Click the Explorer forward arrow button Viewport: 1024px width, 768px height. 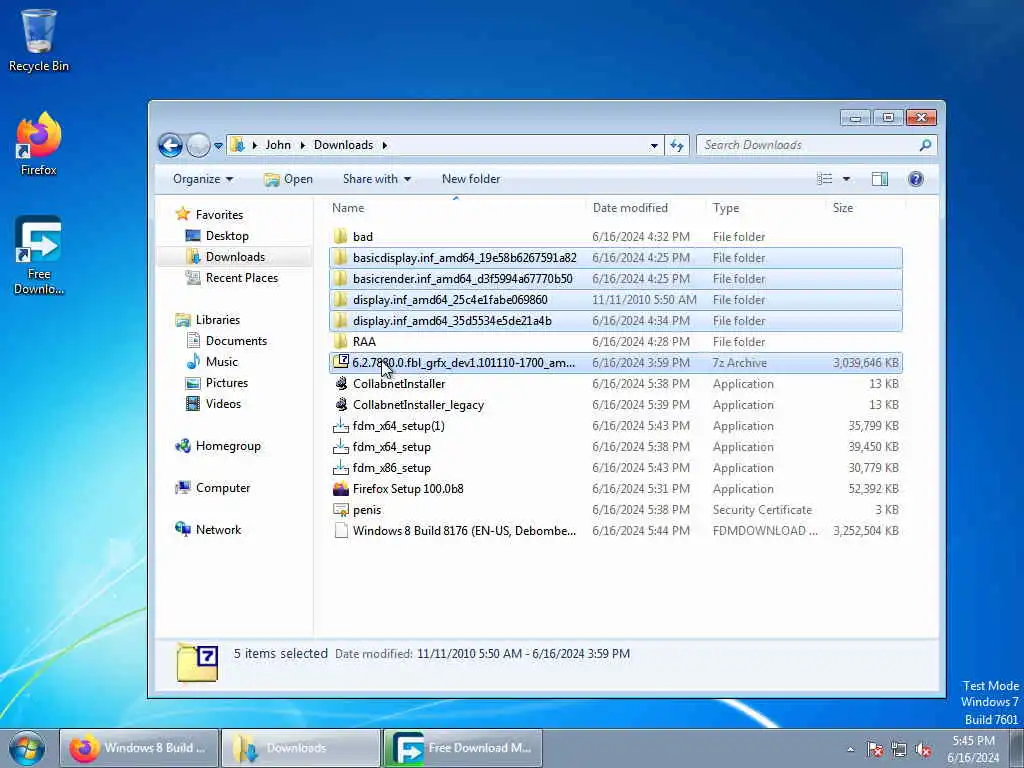198,145
